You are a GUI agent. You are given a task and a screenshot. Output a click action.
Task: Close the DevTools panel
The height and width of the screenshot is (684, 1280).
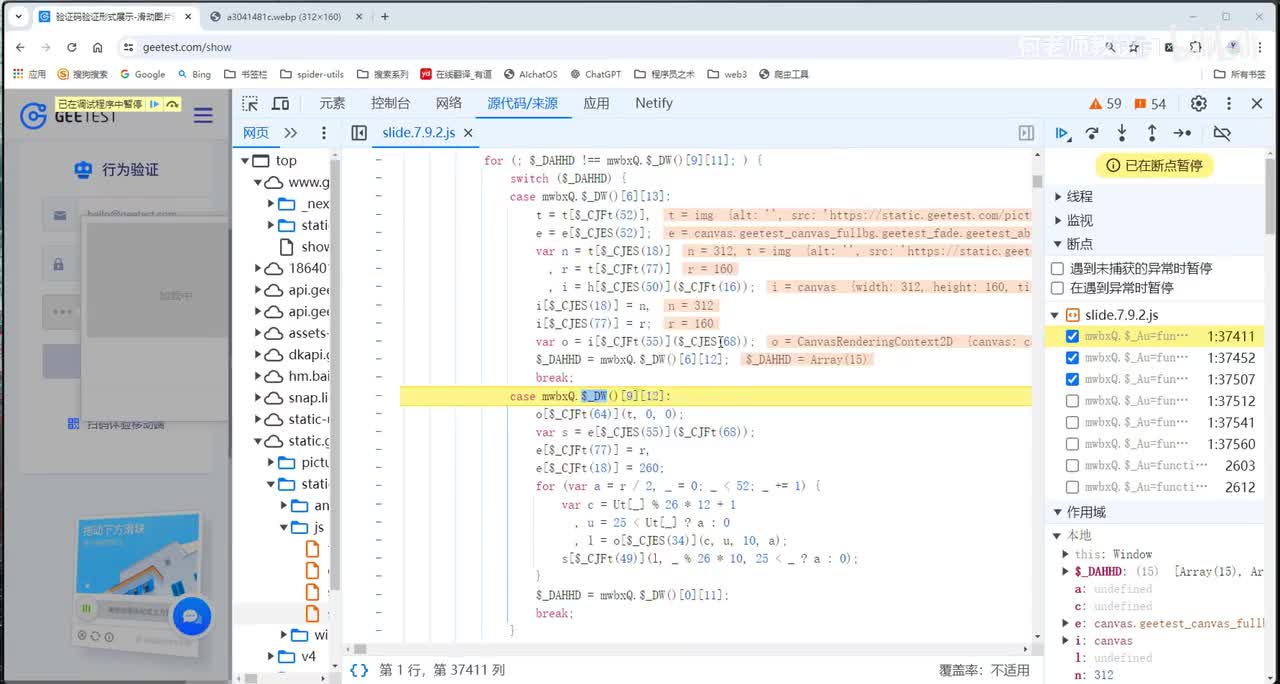coord(1257,103)
